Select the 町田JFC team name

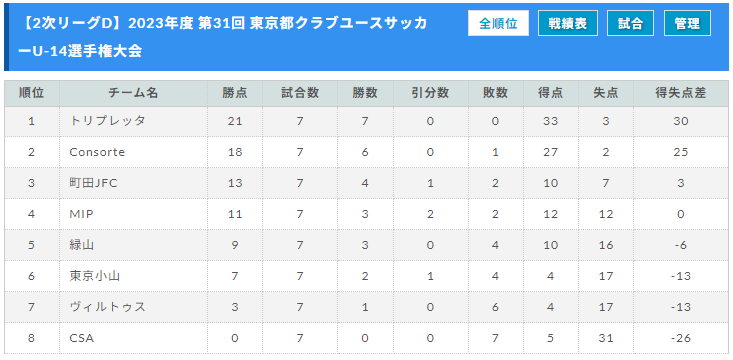93,183
